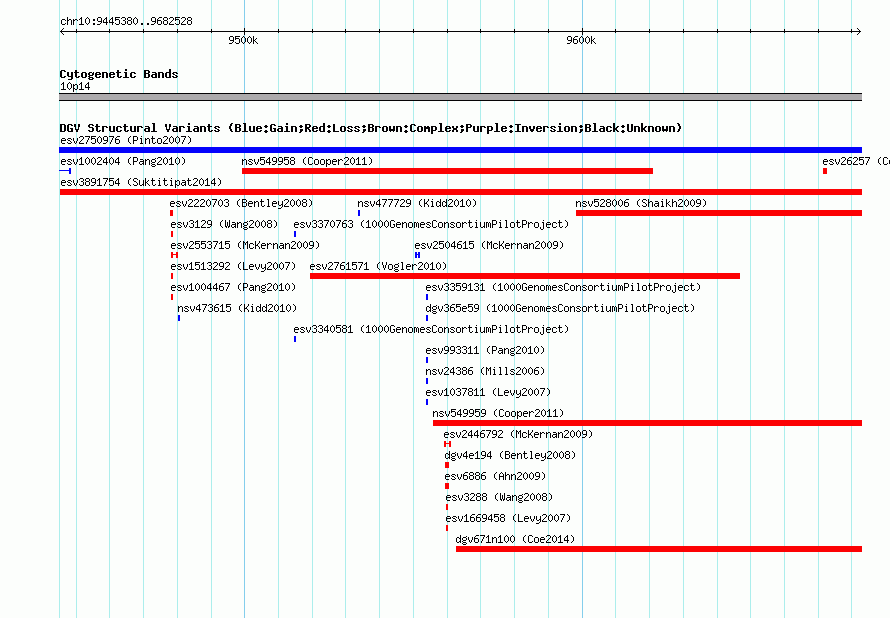Click nsv473615 (Kidd2010) label
890x618 pixels.
coord(237,308)
